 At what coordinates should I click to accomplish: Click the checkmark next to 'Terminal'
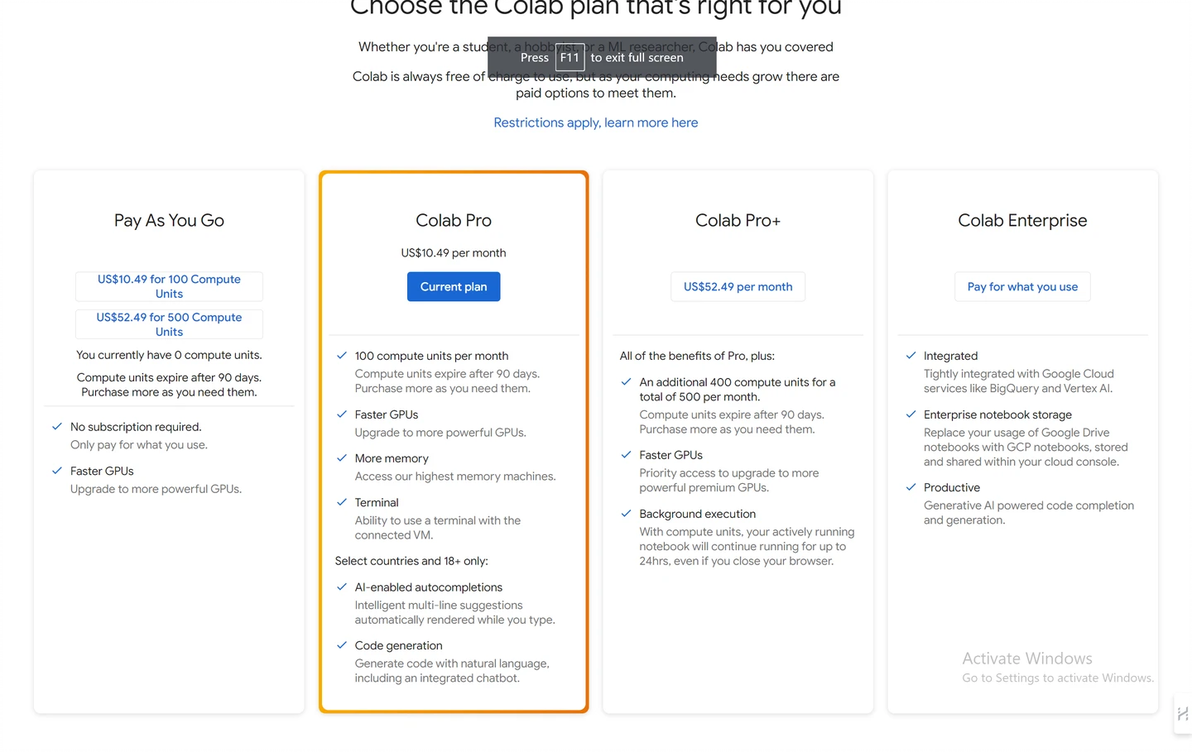tap(342, 502)
